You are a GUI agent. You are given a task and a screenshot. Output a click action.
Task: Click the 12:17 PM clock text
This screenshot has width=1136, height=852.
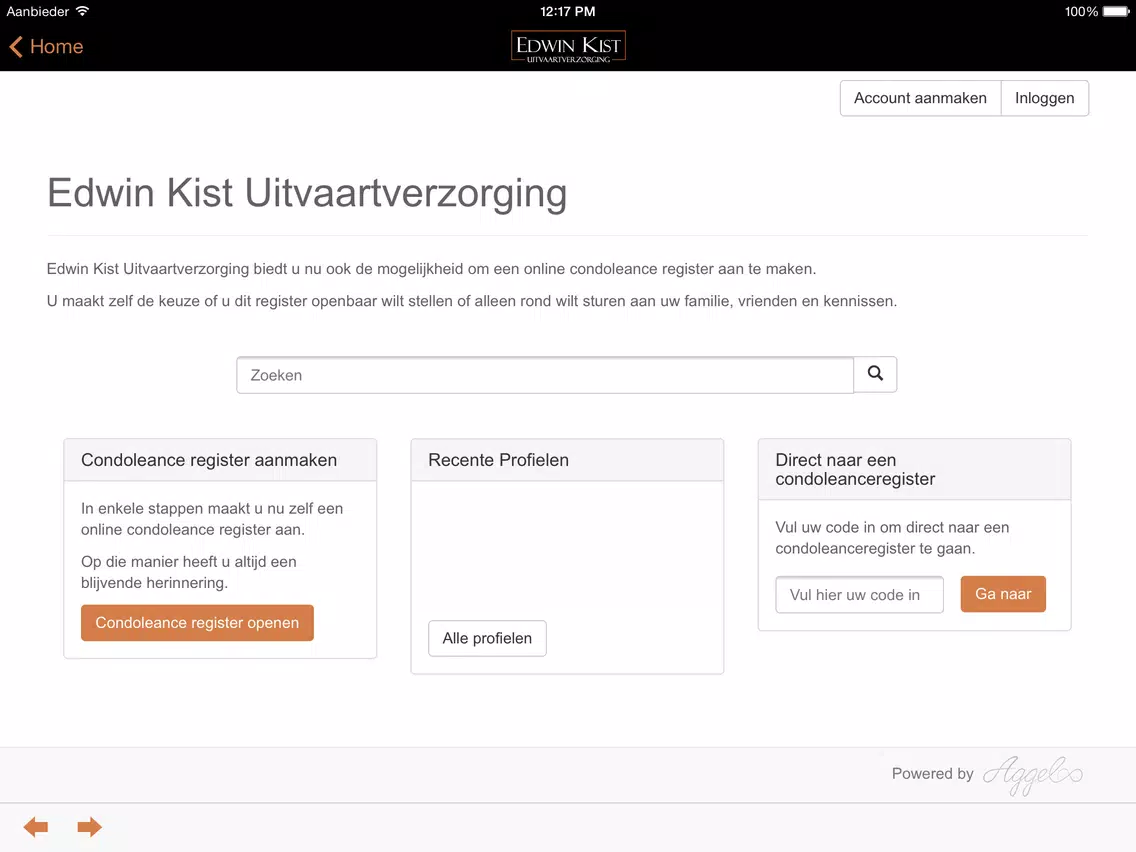click(568, 12)
